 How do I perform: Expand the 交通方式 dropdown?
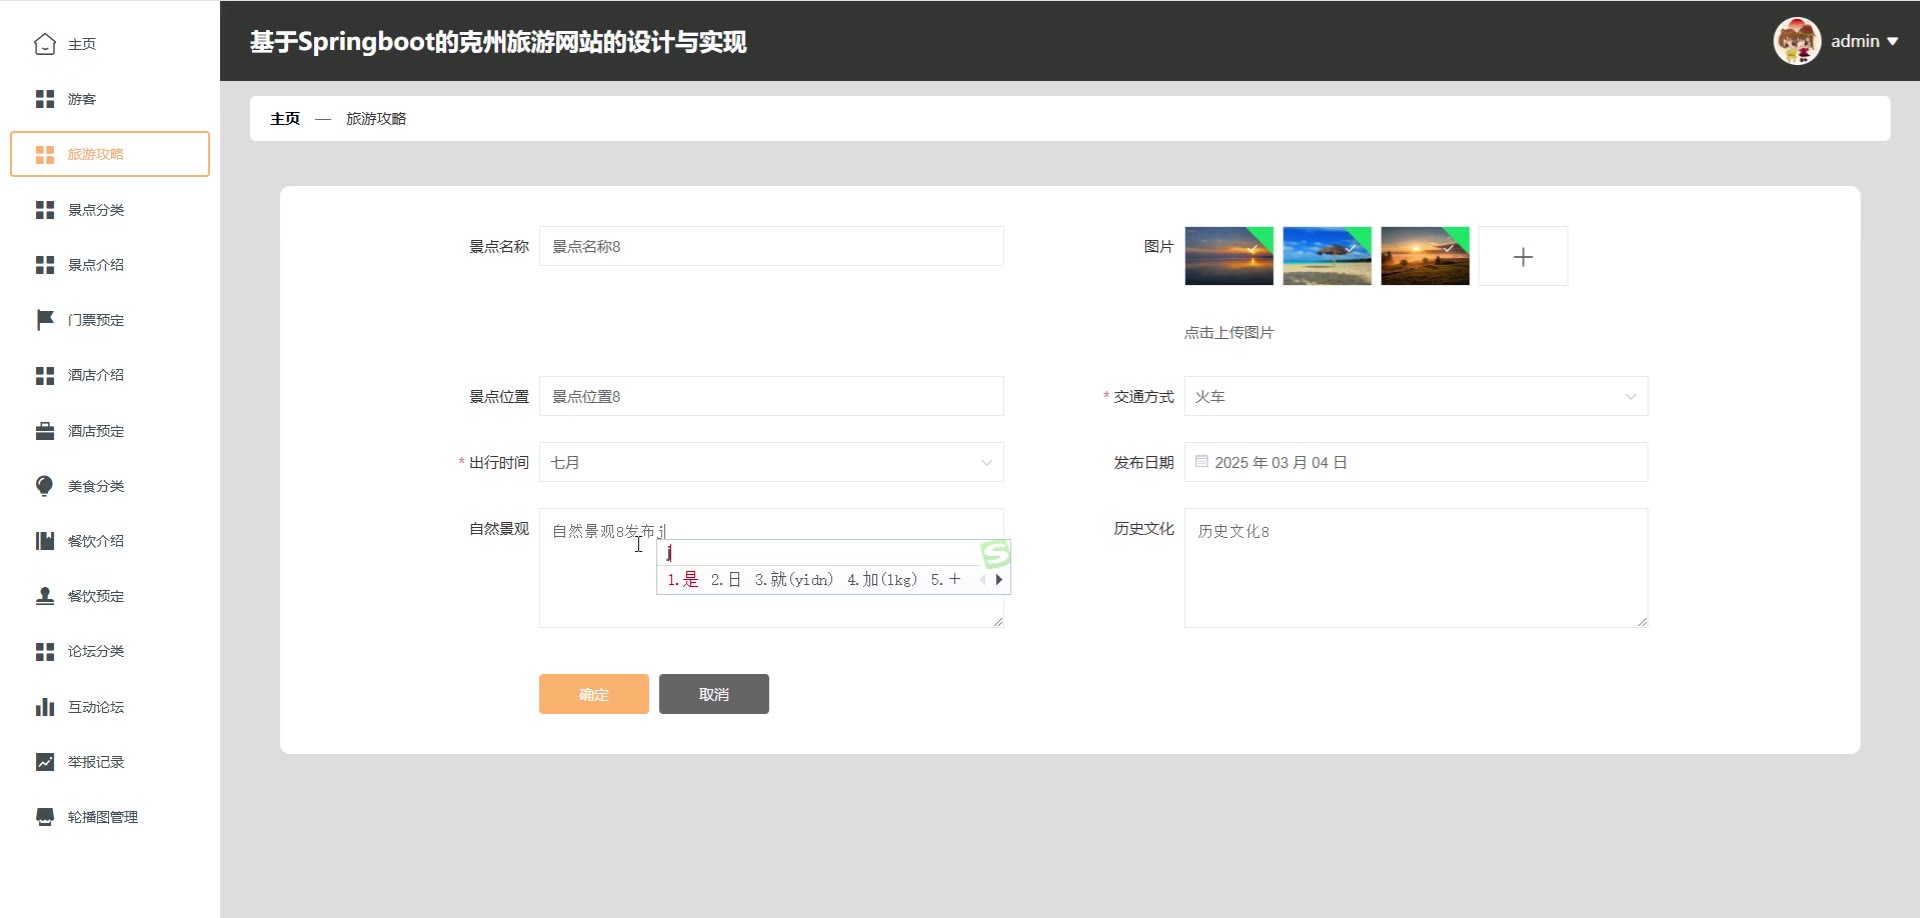(1415, 397)
